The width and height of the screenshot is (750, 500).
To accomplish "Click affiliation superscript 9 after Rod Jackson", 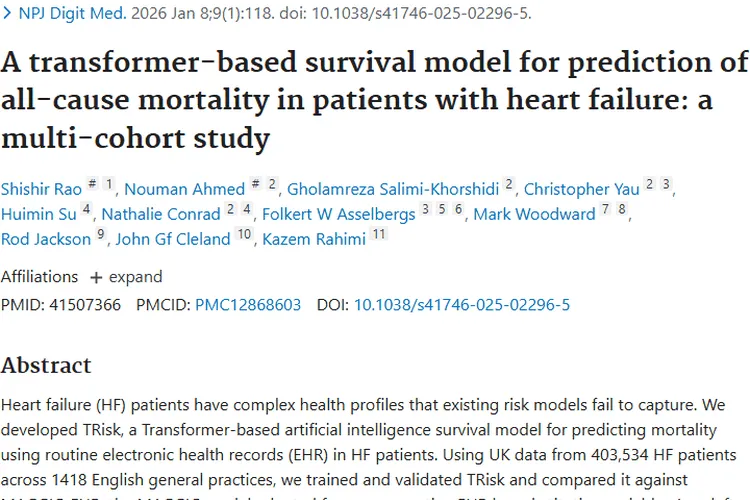I will 100,235.
